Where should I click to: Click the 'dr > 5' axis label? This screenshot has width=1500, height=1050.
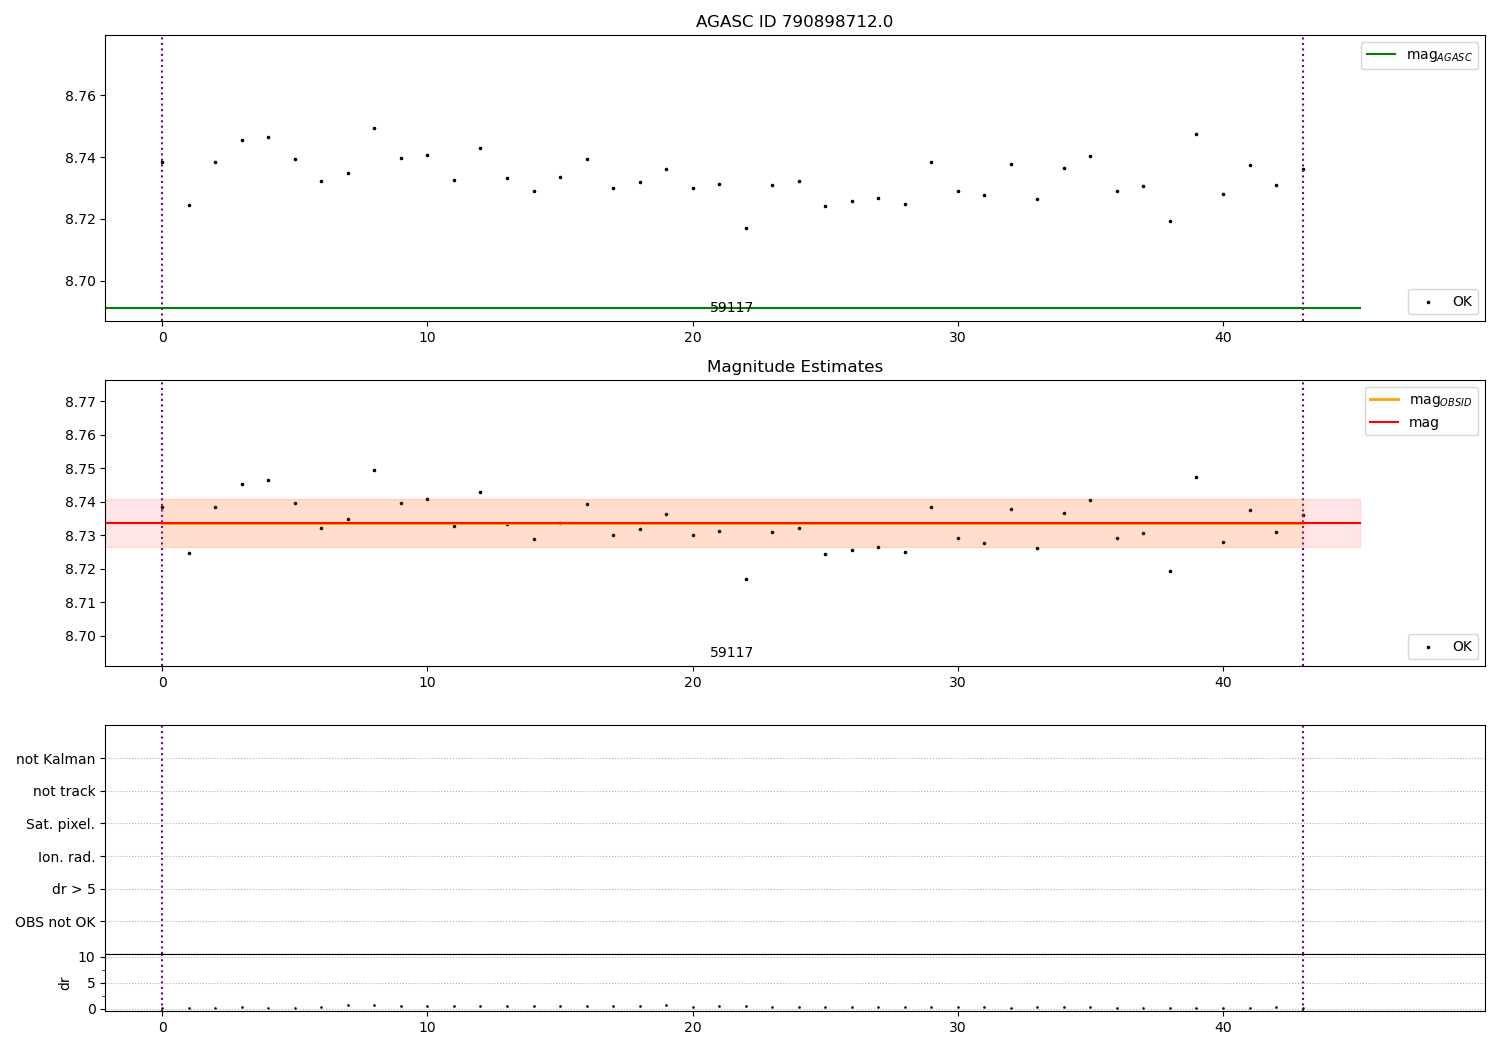73,889
